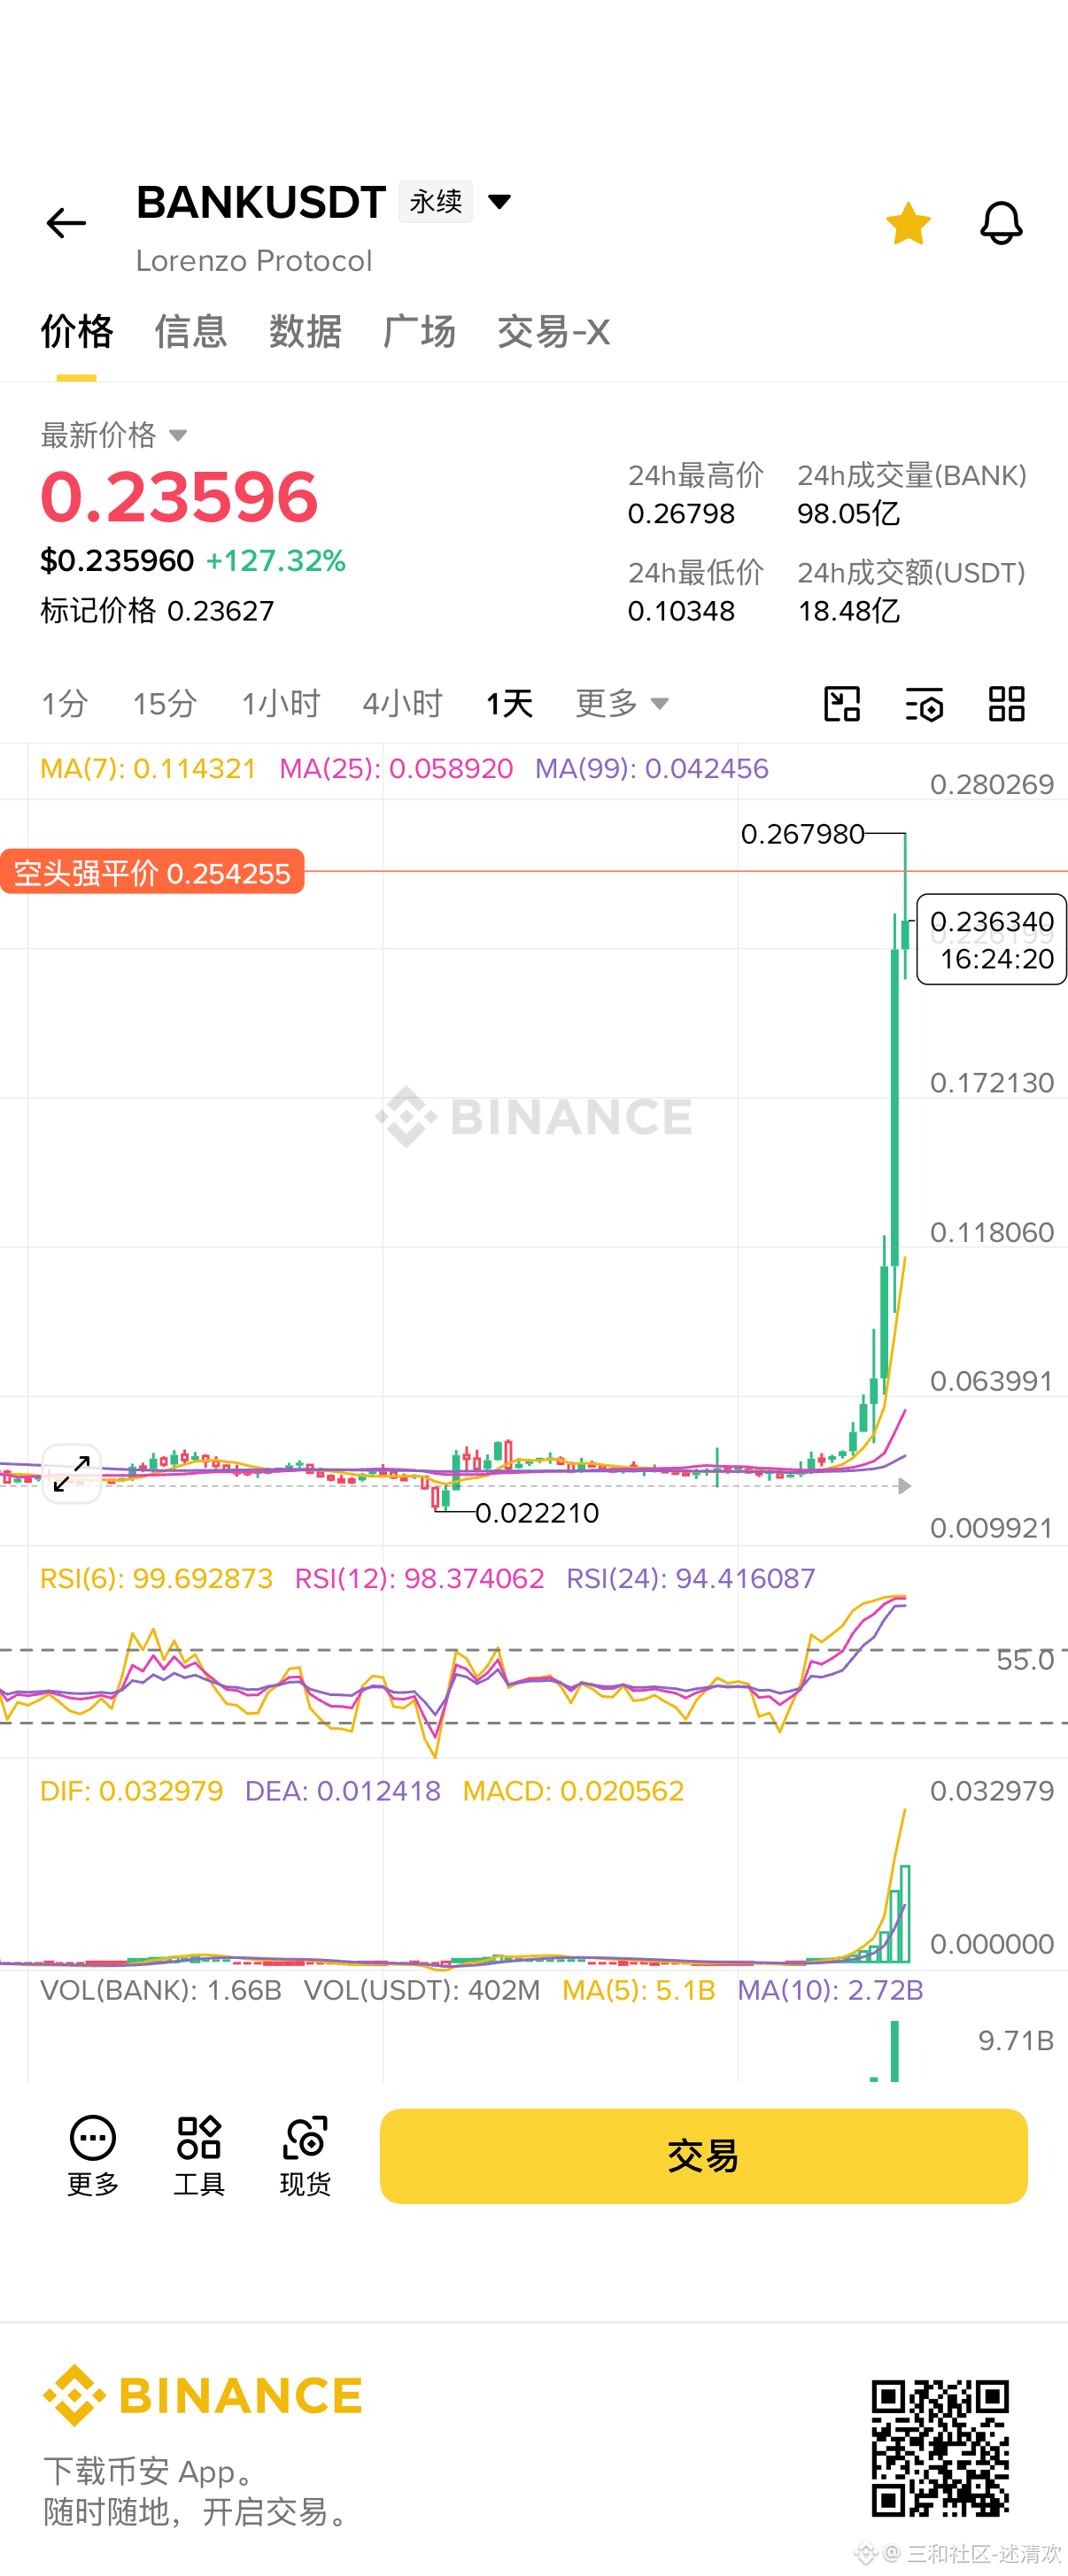Expand the BANKUSDT contract dropdown arrow
1068x2576 pixels.
pyautogui.click(x=499, y=202)
